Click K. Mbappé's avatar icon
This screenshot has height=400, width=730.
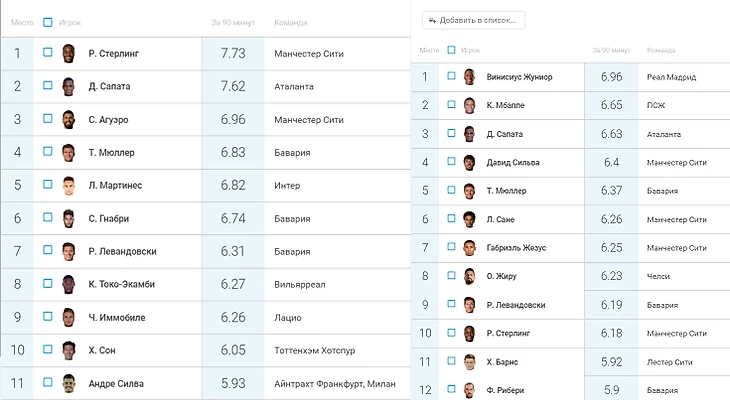pyautogui.click(x=469, y=105)
